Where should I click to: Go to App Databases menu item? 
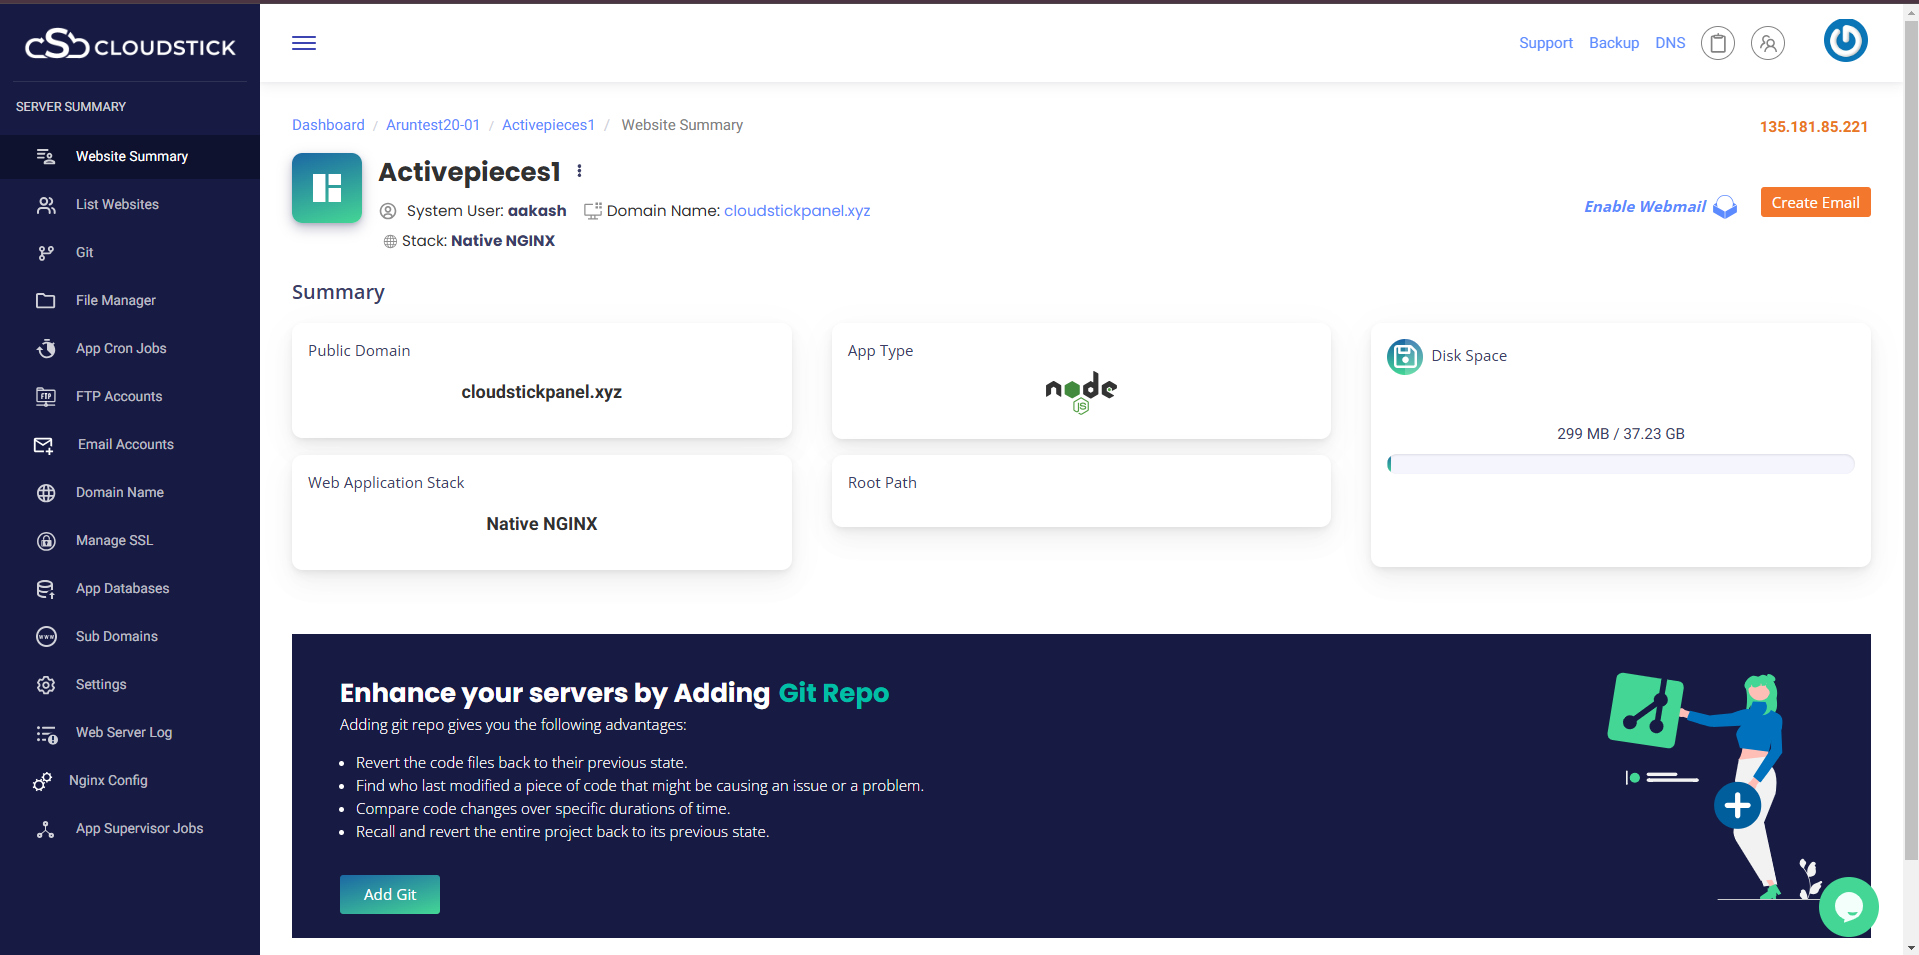point(122,588)
